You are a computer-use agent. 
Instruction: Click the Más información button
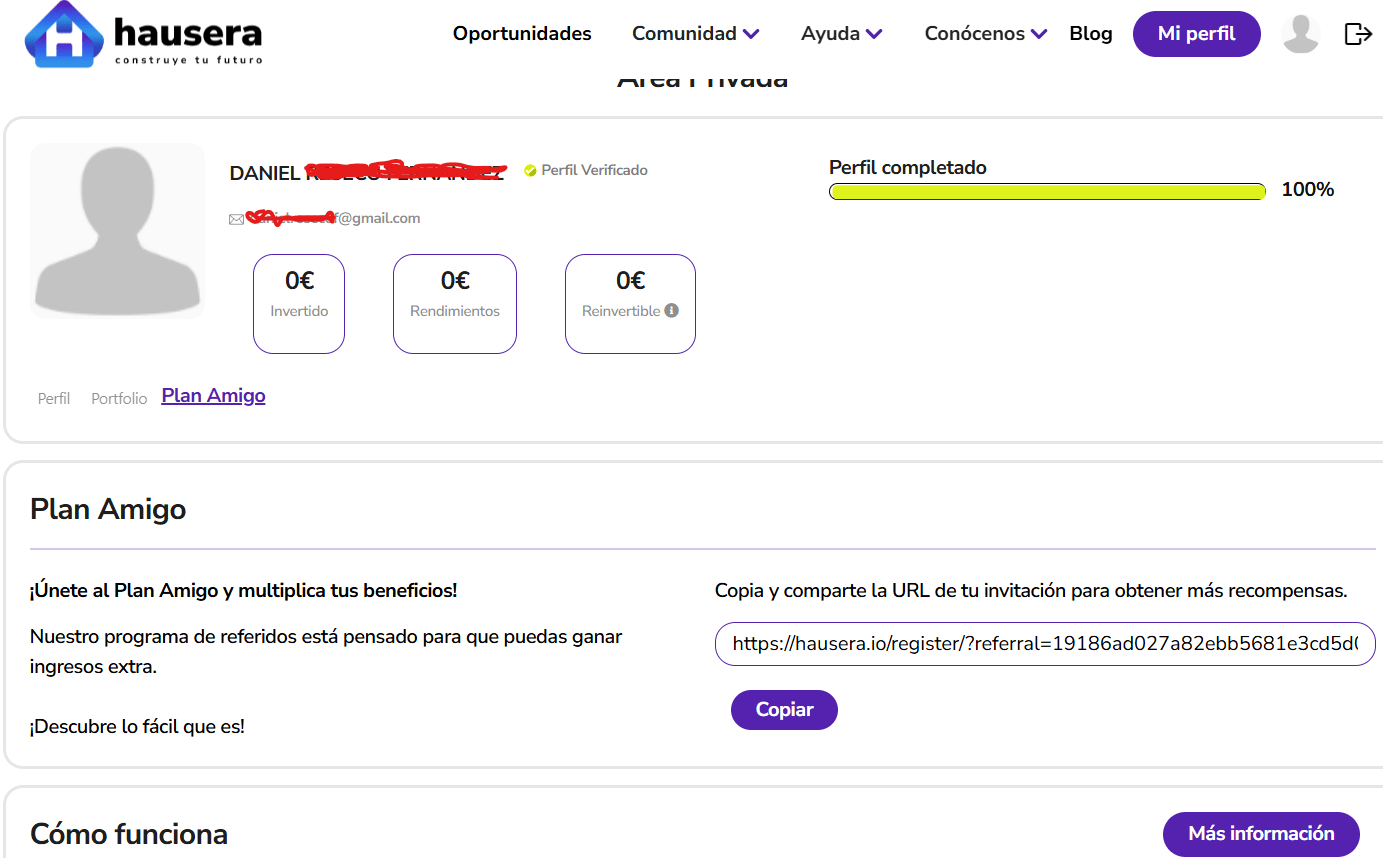1261,834
